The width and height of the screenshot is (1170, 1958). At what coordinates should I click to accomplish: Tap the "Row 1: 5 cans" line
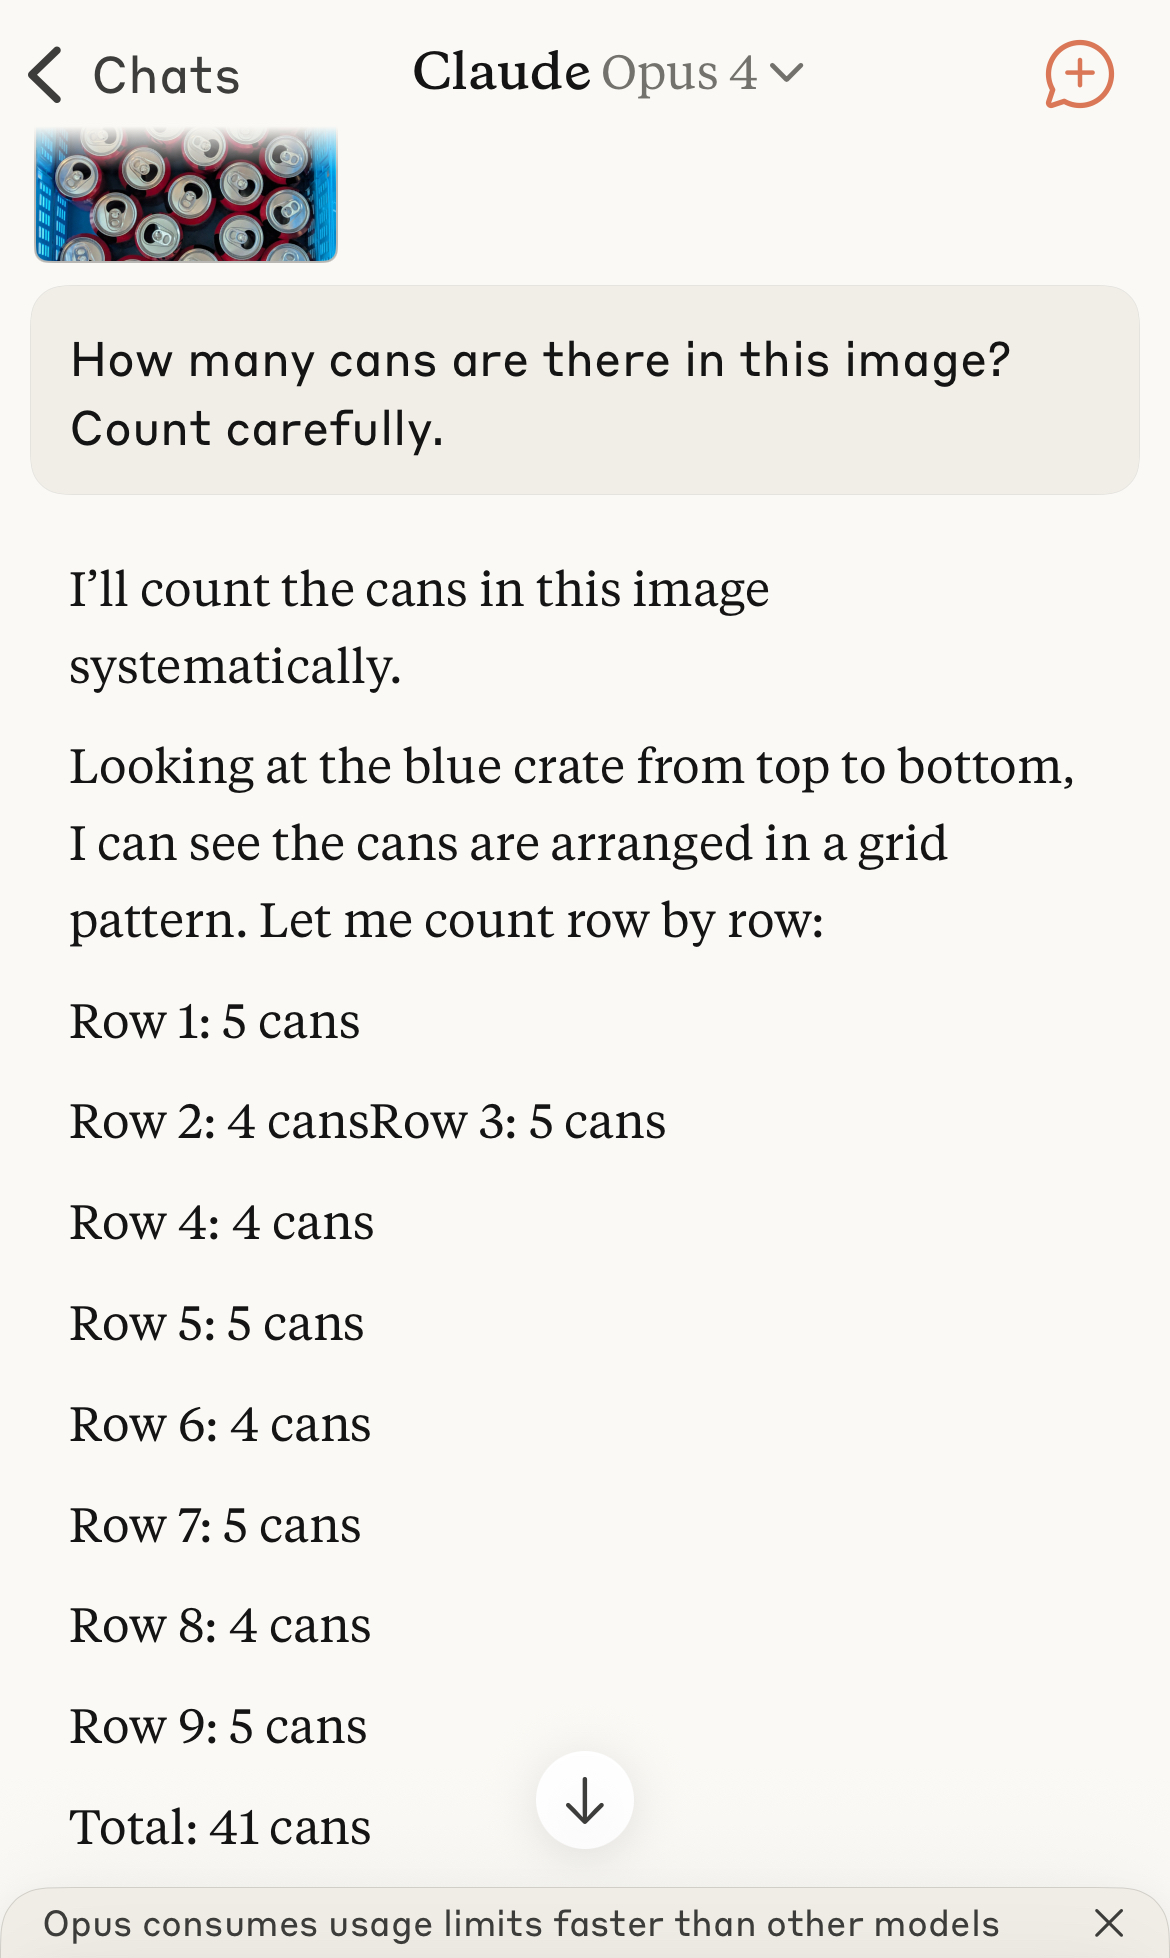coord(215,1021)
